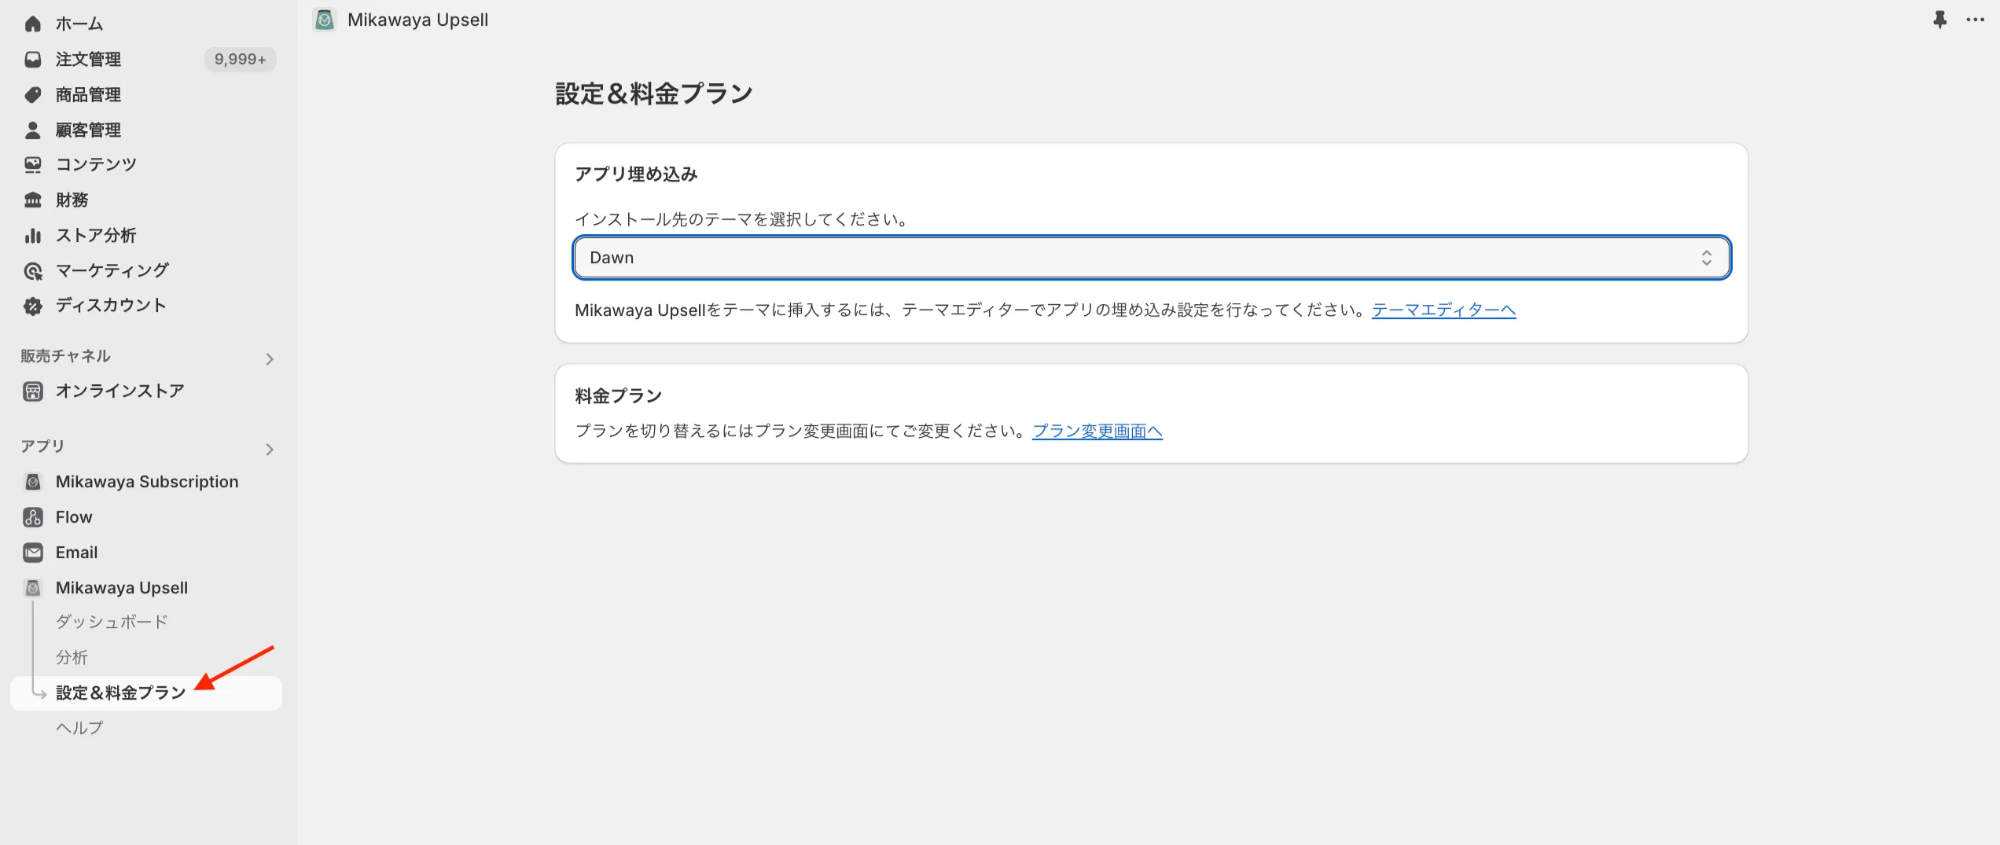
Task: Click the content icon beside コンテンツ
Action: (33, 164)
